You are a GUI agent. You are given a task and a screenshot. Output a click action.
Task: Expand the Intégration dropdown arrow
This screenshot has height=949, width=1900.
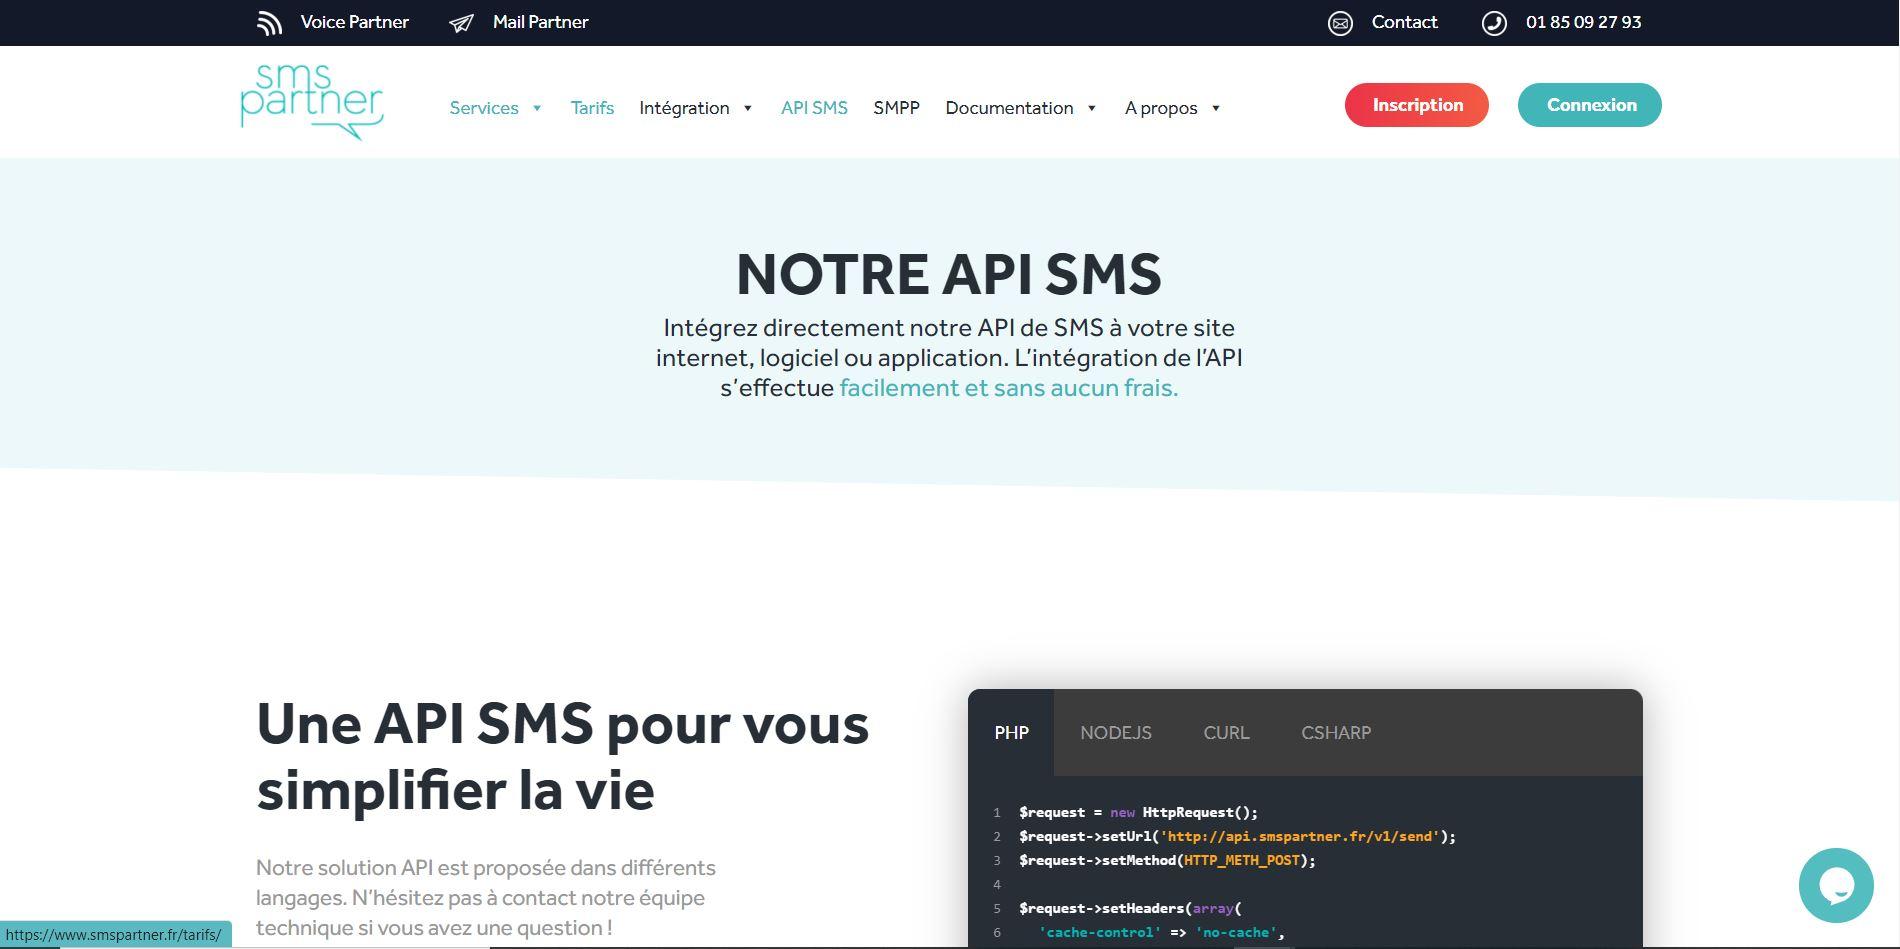747,108
